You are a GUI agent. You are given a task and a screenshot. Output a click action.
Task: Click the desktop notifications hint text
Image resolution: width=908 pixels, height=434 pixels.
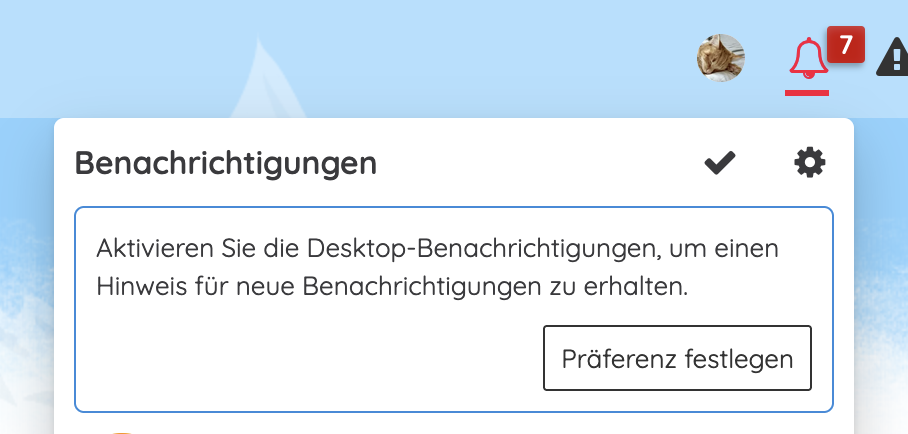click(437, 267)
